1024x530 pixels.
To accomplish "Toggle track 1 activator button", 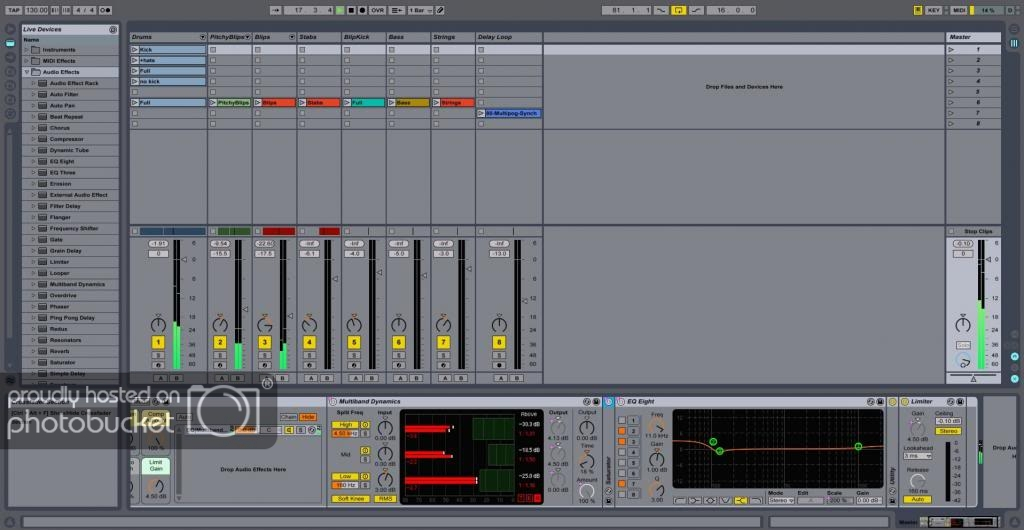I will tap(158, 343).
